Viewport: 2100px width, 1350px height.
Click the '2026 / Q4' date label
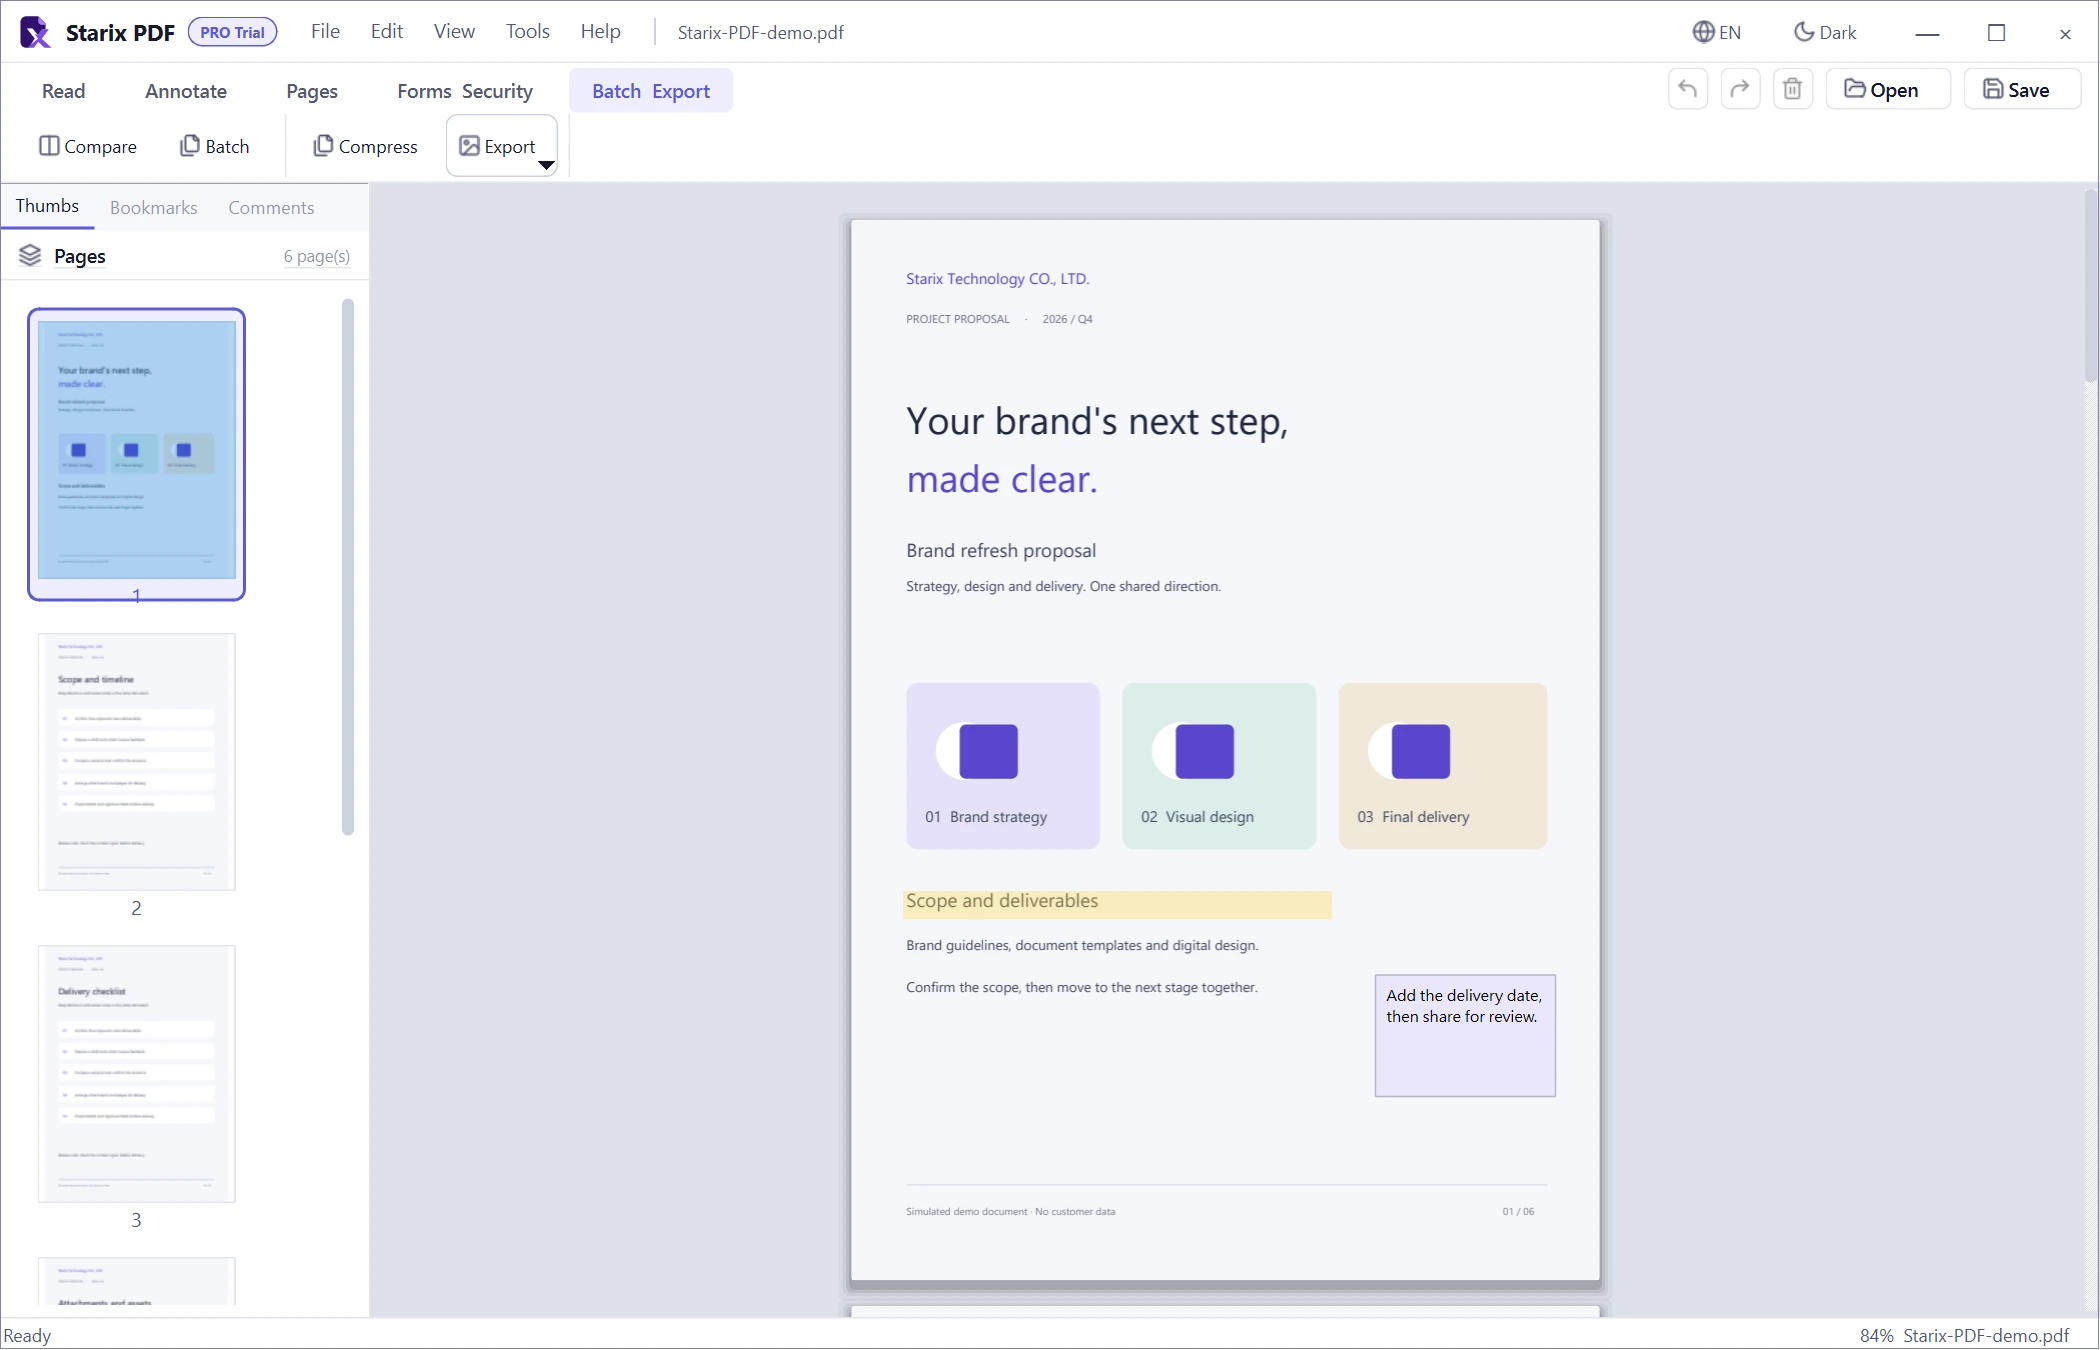click(1067, 319)
